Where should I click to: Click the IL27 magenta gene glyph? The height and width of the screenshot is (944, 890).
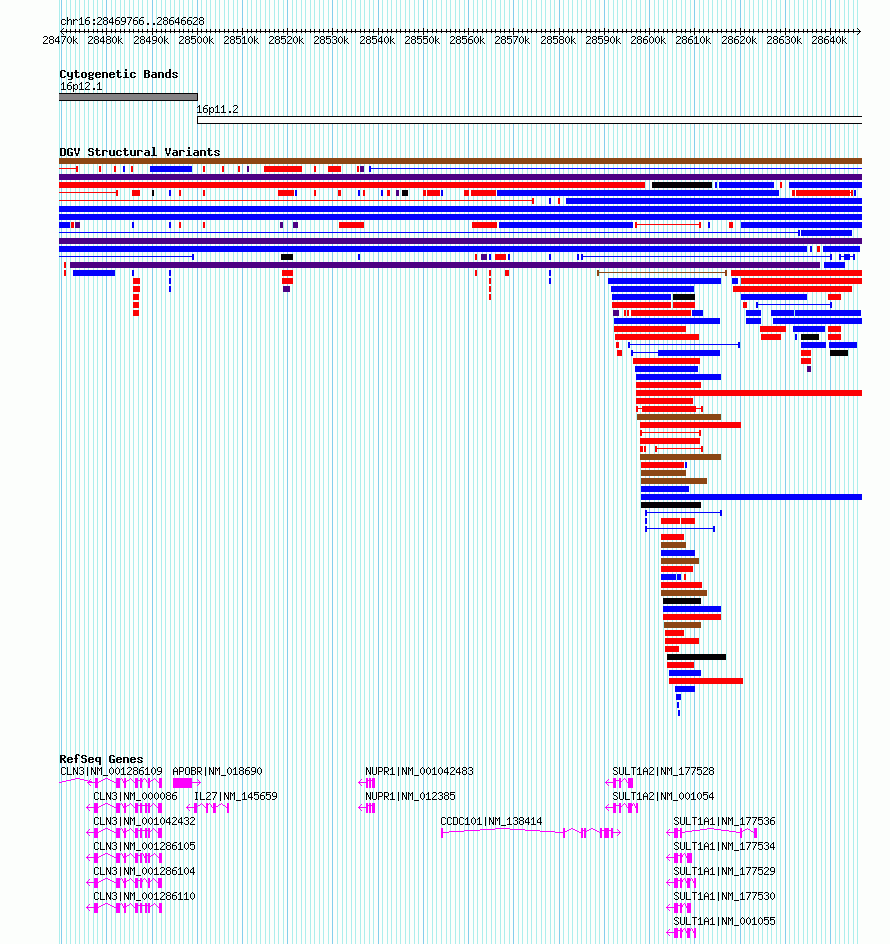[208, 808]
